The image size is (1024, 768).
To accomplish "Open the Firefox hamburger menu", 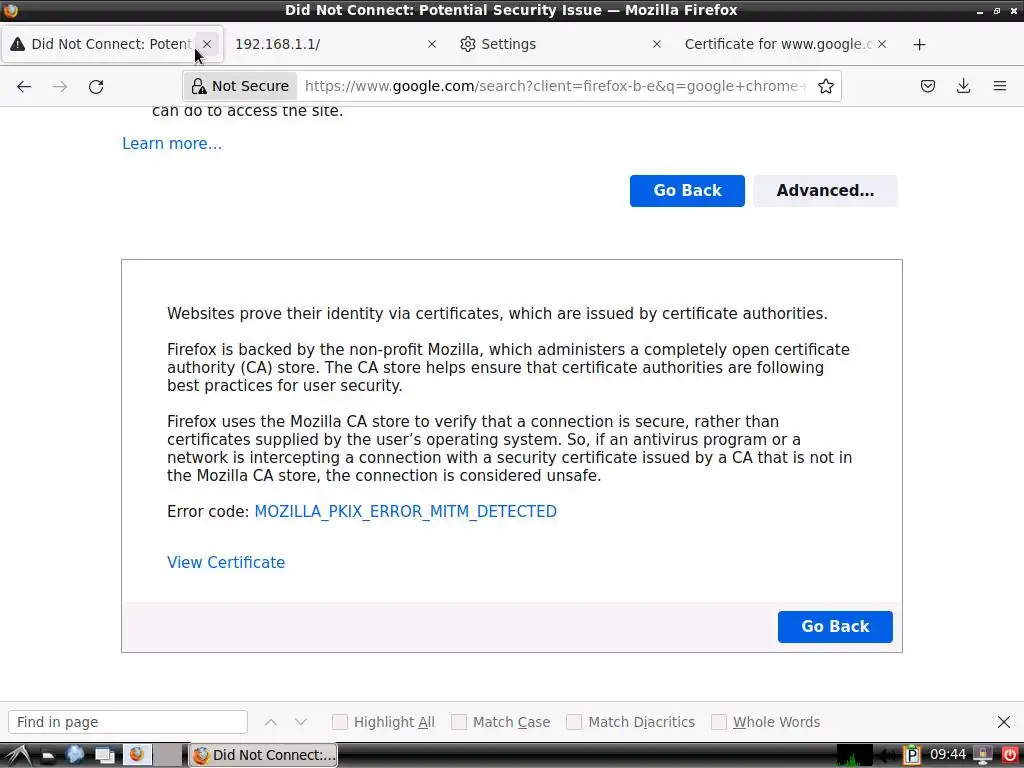I will (x=1000, y=86).
